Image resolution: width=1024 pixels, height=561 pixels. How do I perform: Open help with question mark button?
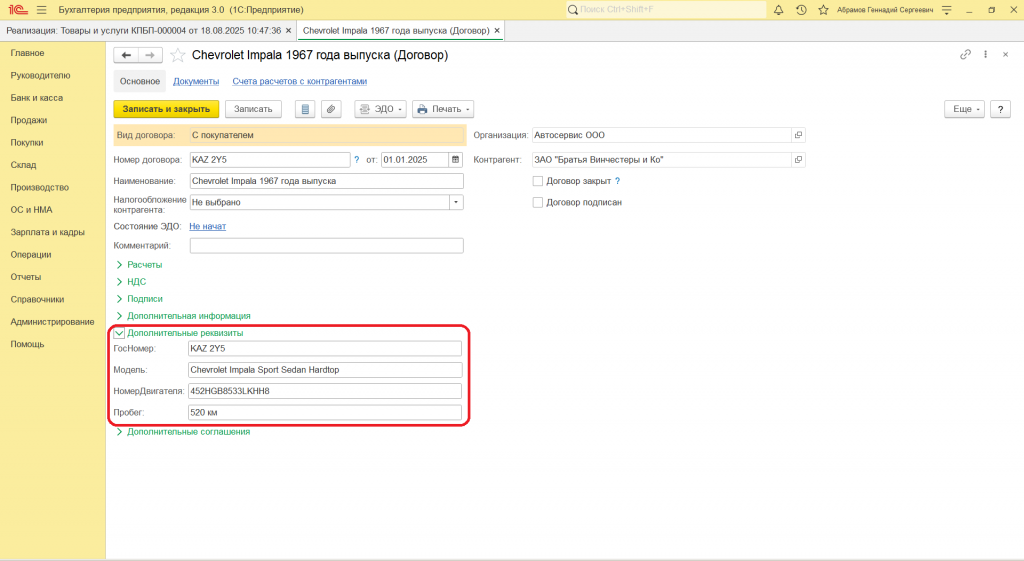coord(1000,109)
